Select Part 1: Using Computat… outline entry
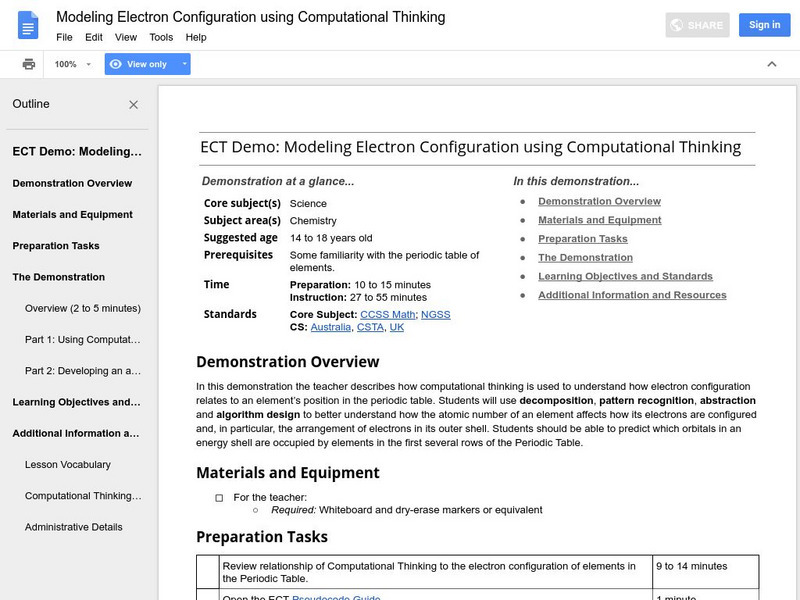Screen dimensions: 800x600 tap(83, 339)
